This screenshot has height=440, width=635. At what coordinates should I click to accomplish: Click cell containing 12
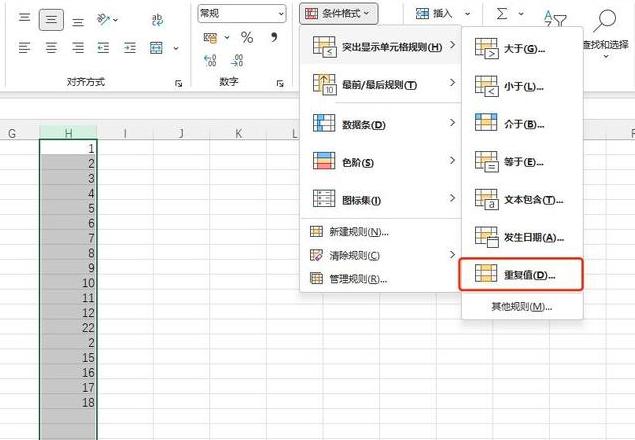pyautogui.click(x=68, y=312)
